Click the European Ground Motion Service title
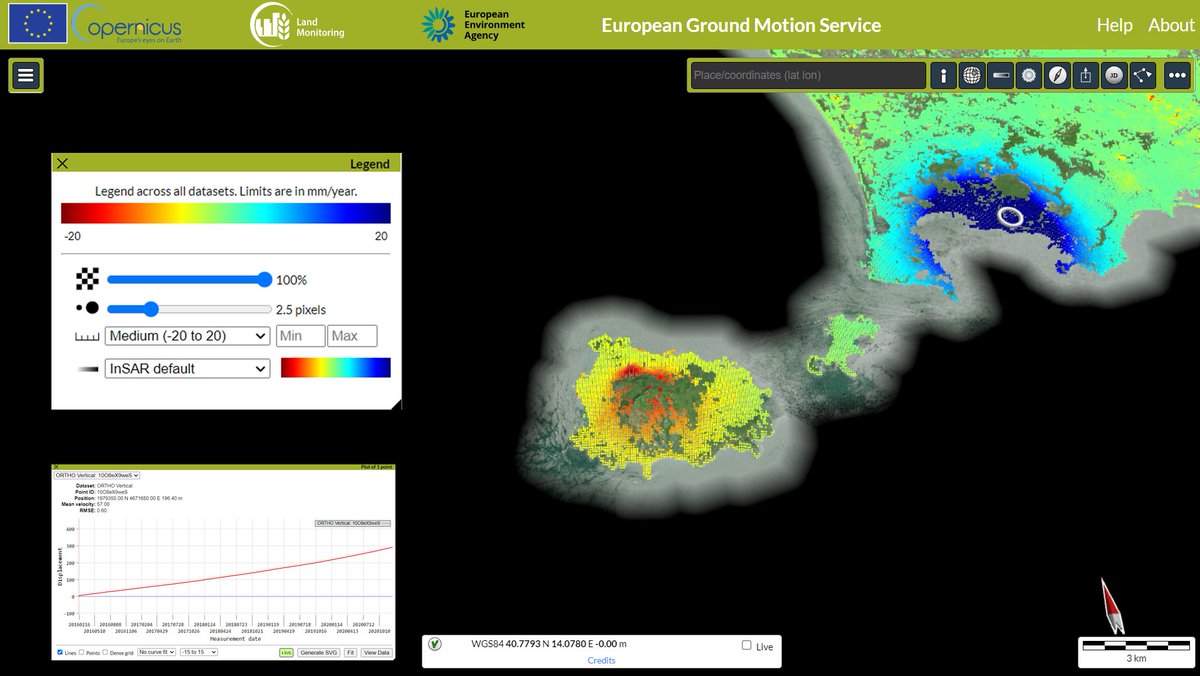 [741, 25]
